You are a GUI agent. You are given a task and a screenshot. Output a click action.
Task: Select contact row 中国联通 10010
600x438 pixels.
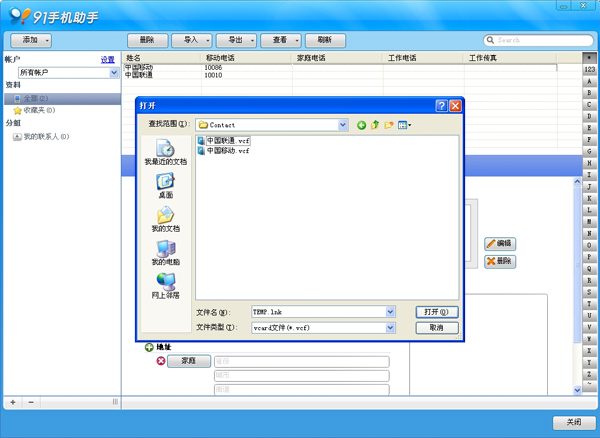[x=340, y=76]
